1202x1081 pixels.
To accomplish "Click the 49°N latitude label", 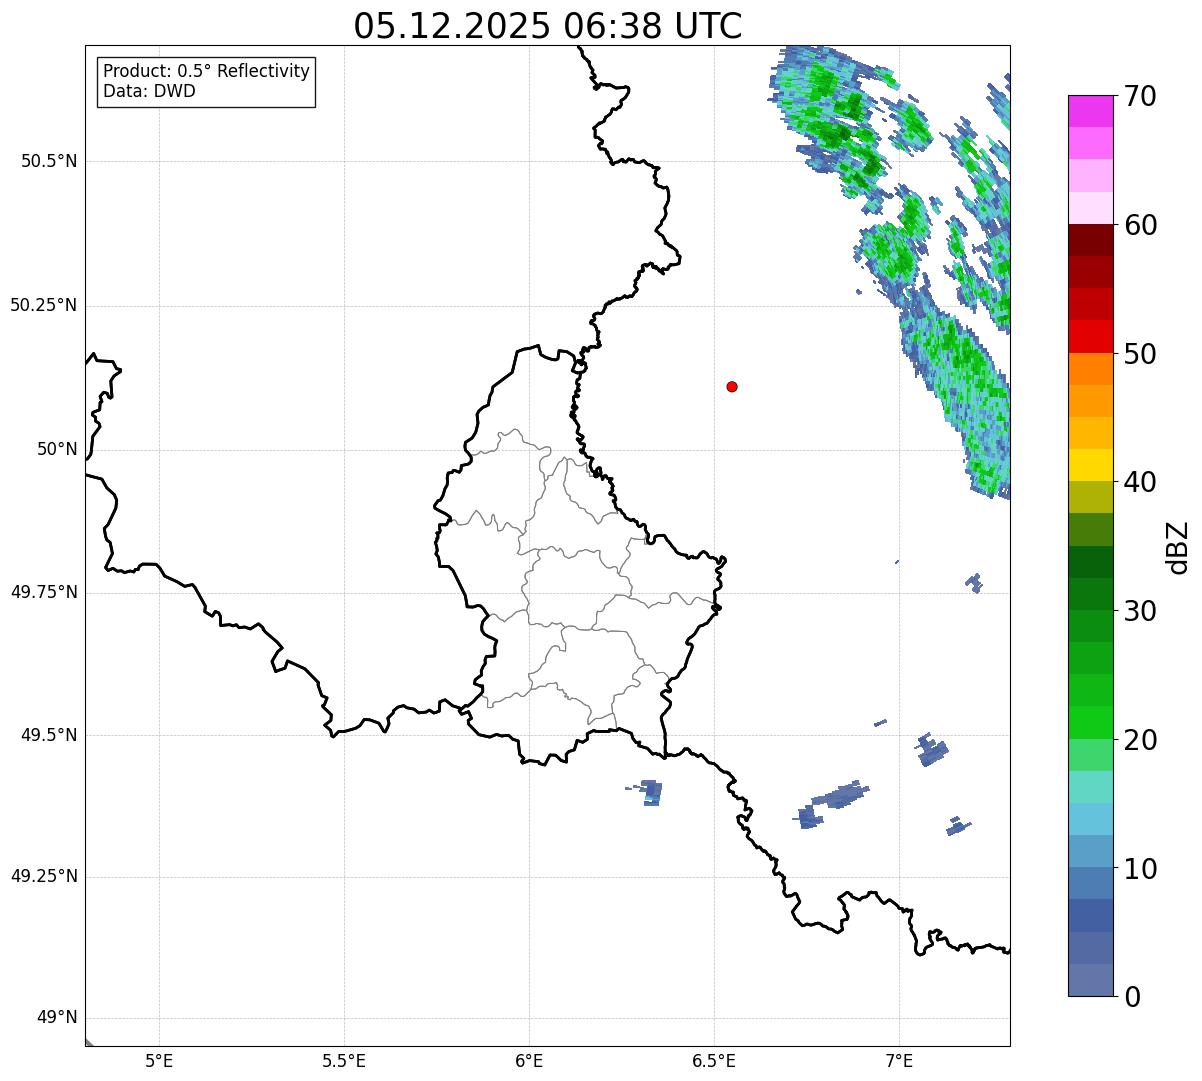I will pos(57,1018).
